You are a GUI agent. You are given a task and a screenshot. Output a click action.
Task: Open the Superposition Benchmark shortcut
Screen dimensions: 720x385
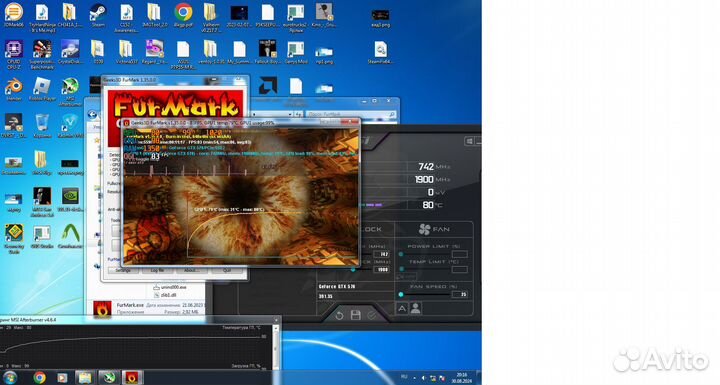click(x=42, y=54)
